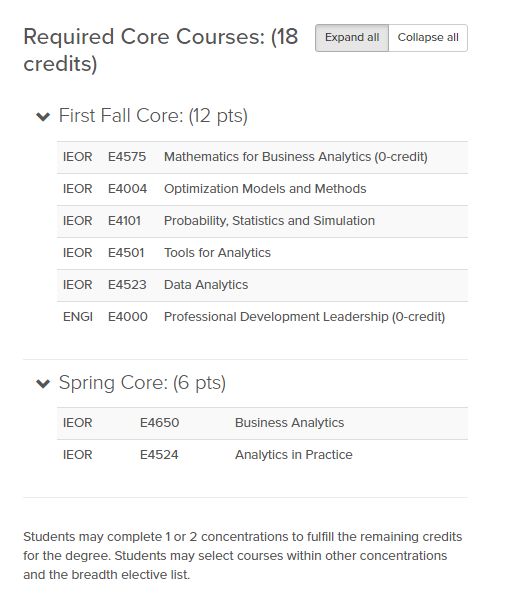
Task: Click the Expand all button
Action: (352, 38)
